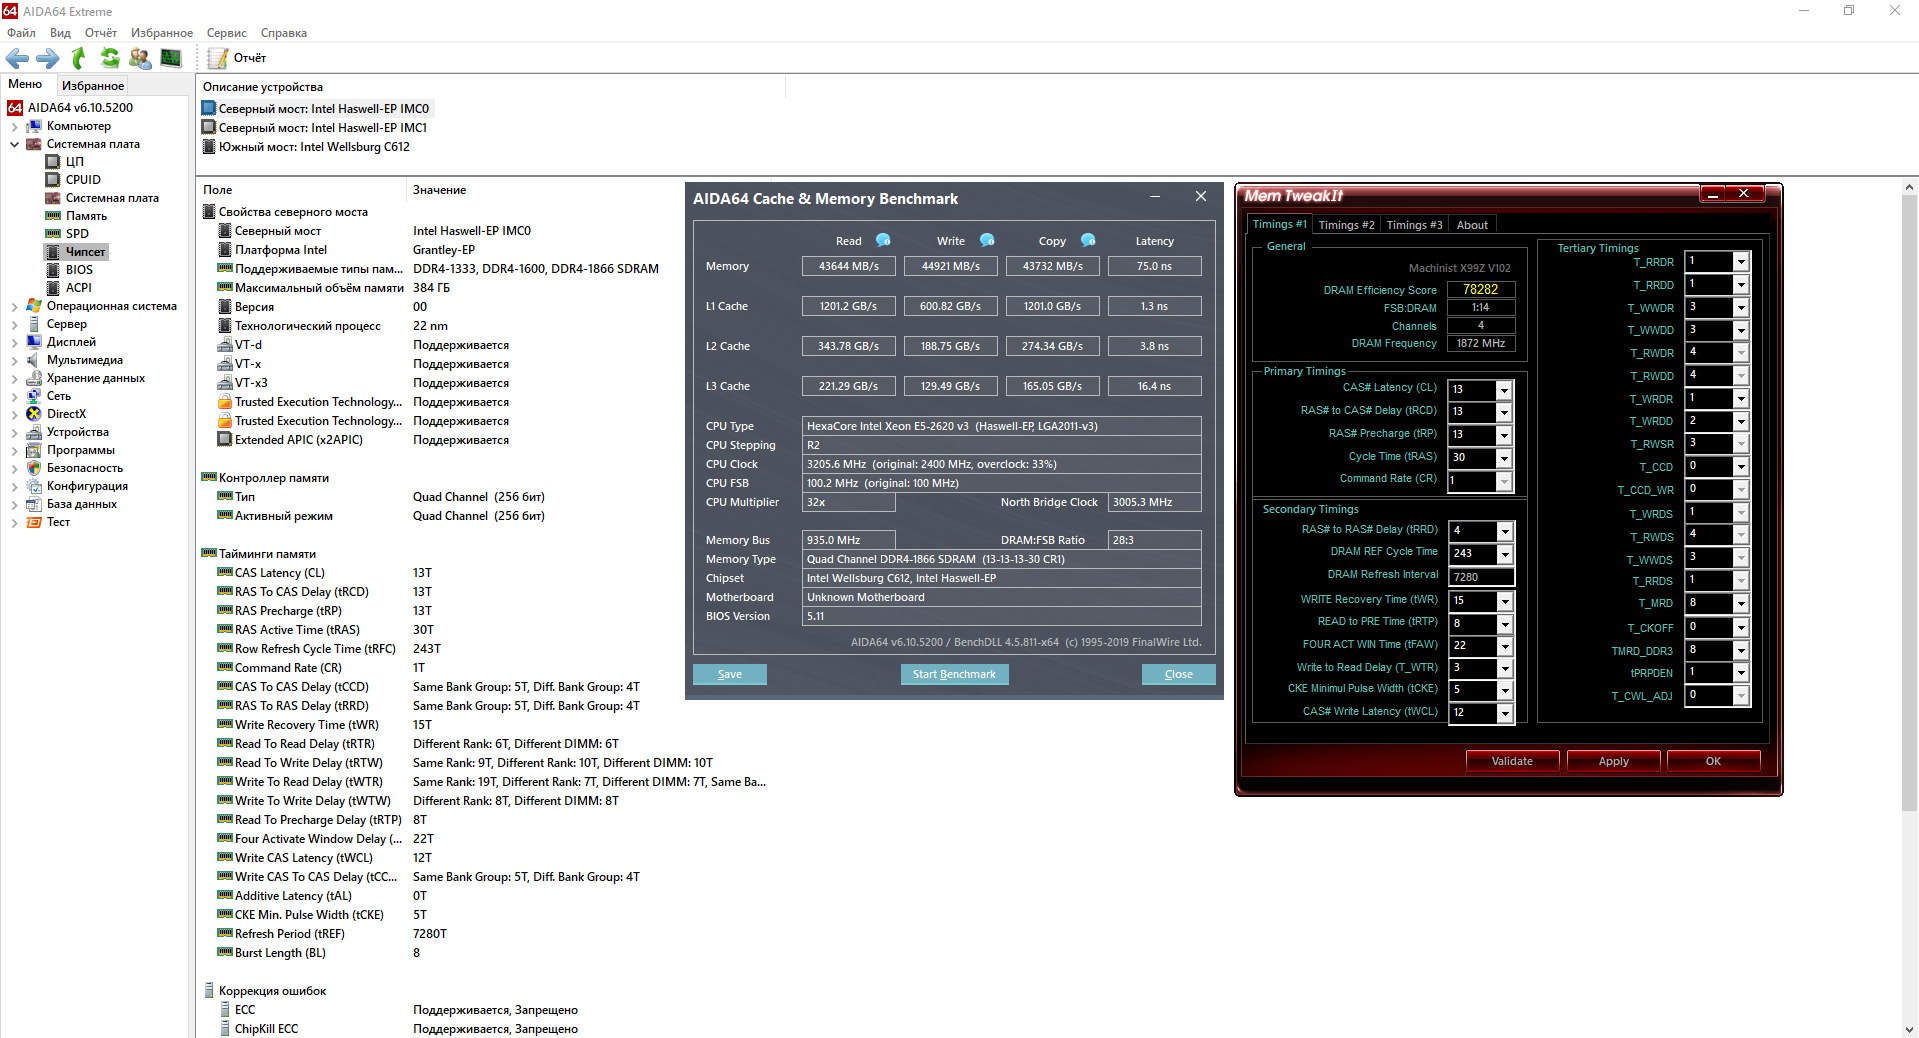This screenshot has width=1919, height=1038.
Task: Open the About tab in MemTweakIt
Action: 1472,225
